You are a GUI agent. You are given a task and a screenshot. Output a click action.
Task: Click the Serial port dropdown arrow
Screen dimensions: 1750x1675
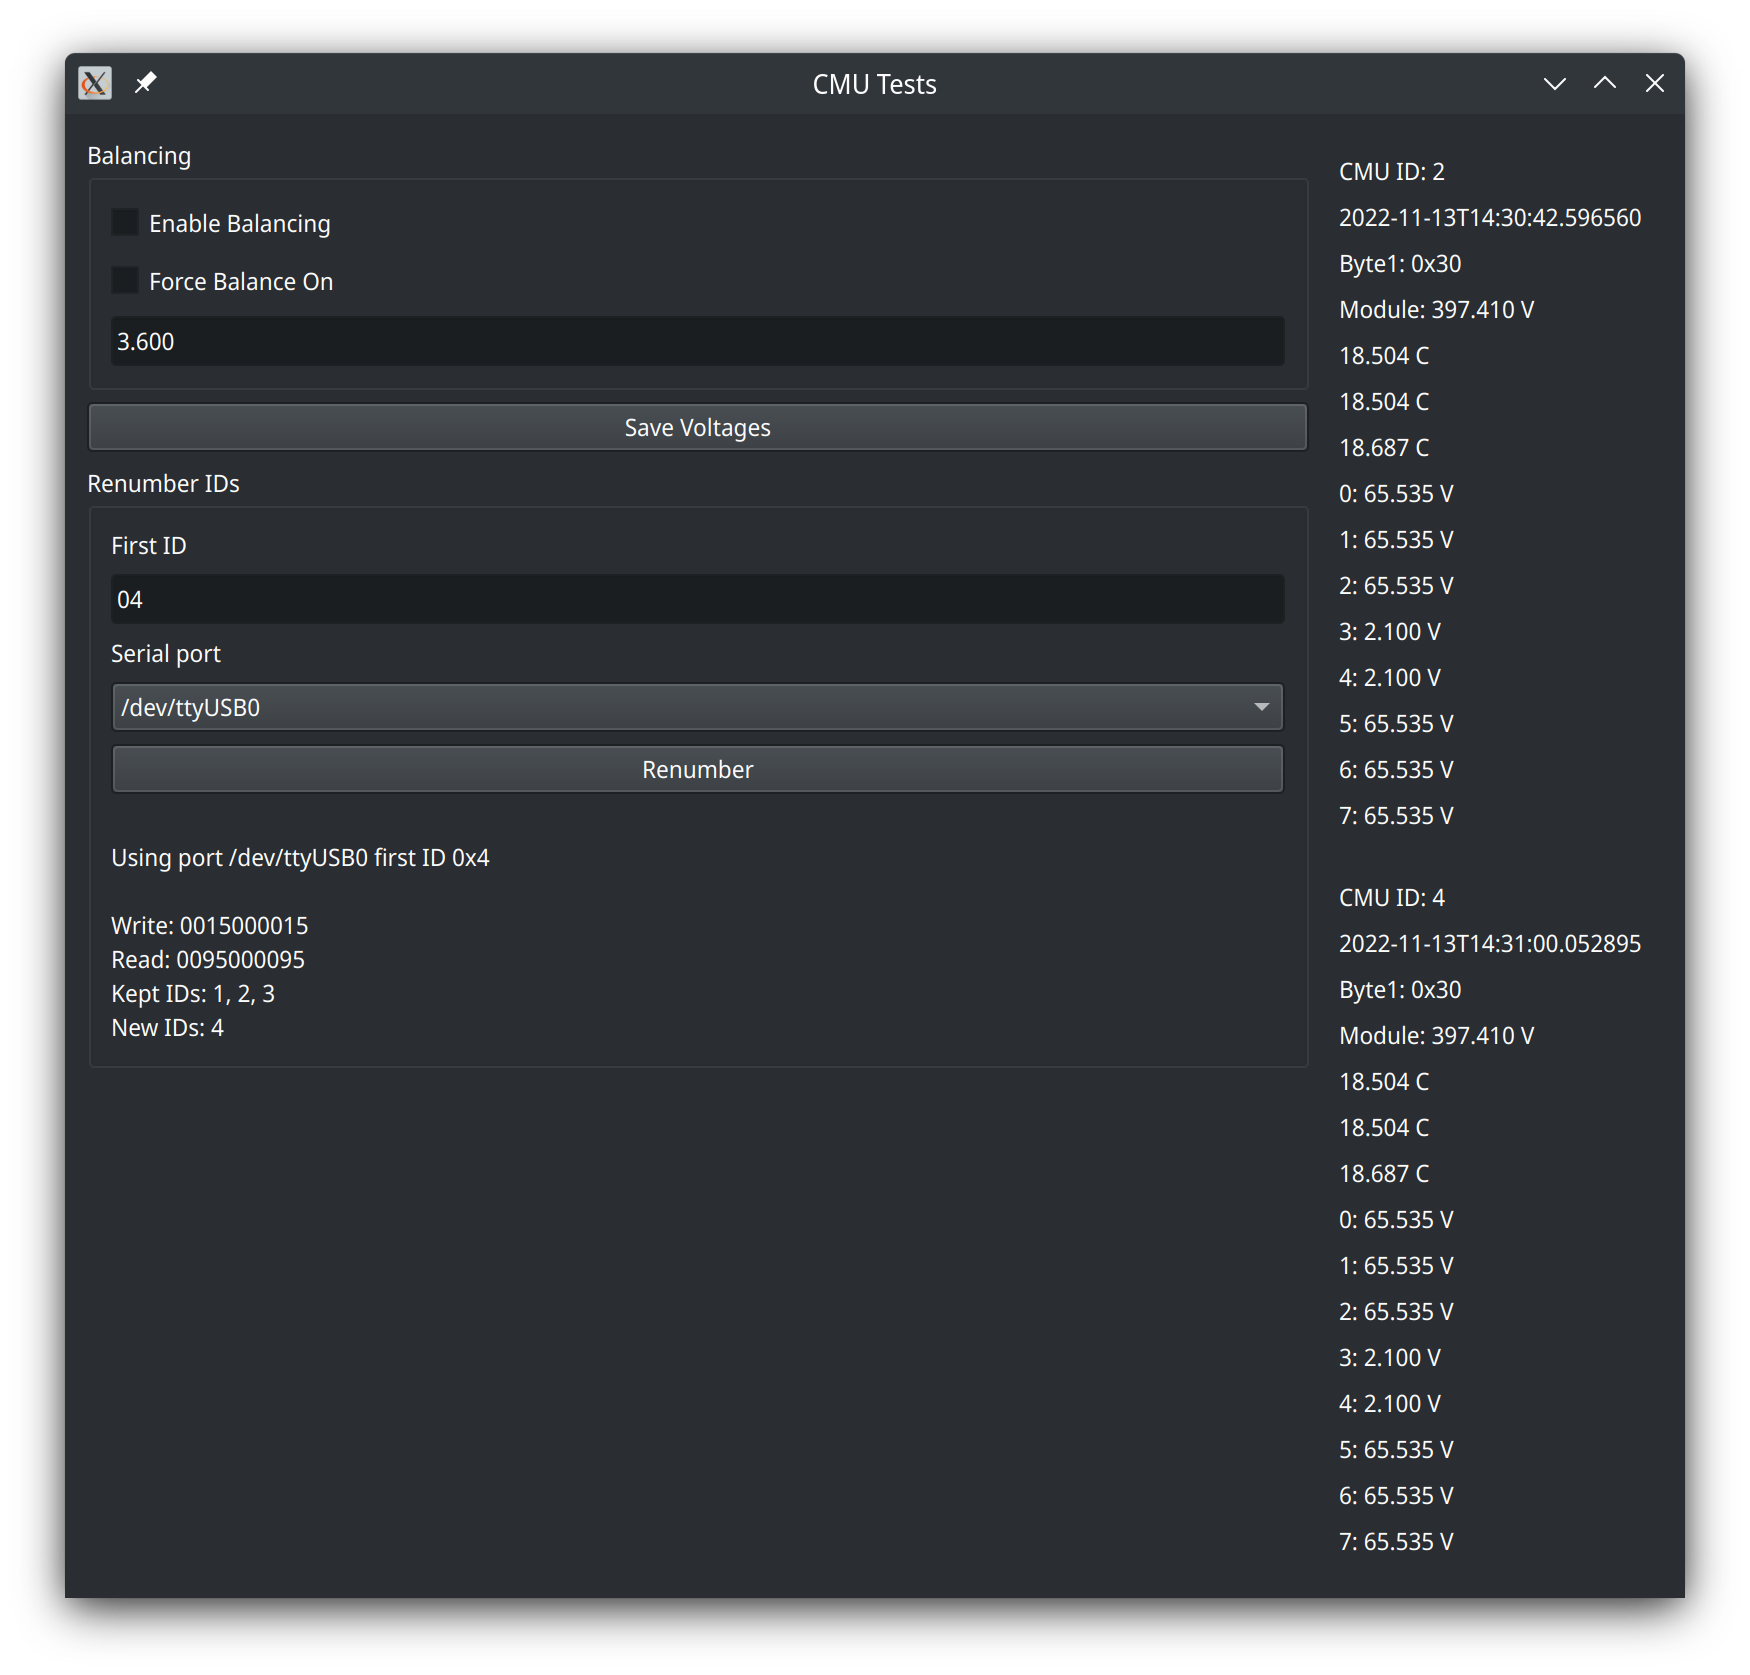(x=1261, y=708)
